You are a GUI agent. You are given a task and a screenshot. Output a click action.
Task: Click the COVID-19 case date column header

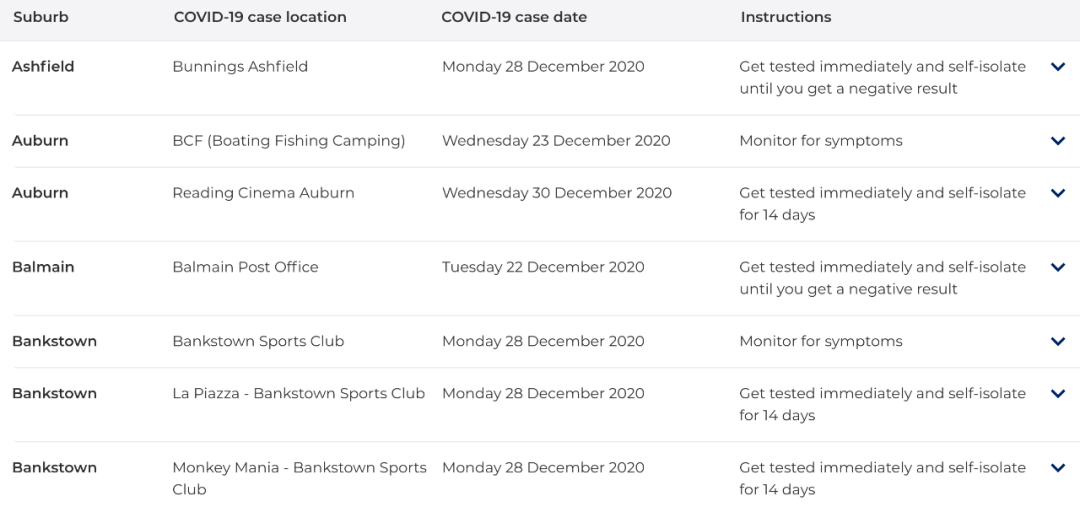514,17
